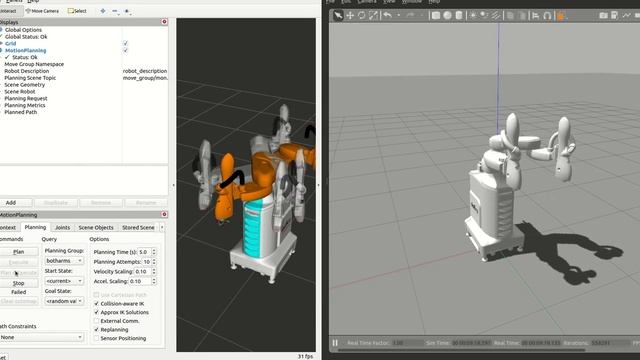This screenshot has width=640, height=360.
Task: Open the RViz Help menu
Action: click(33, 1)
